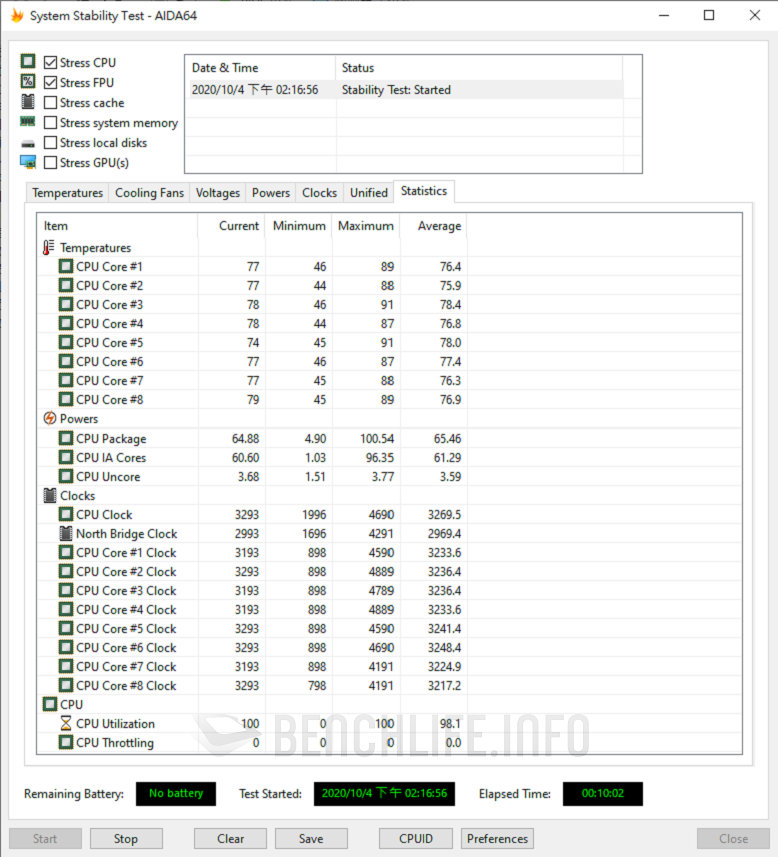Click the lightning icon beside Powers
This screenshot has height=857, width=778.
(49, 419)
